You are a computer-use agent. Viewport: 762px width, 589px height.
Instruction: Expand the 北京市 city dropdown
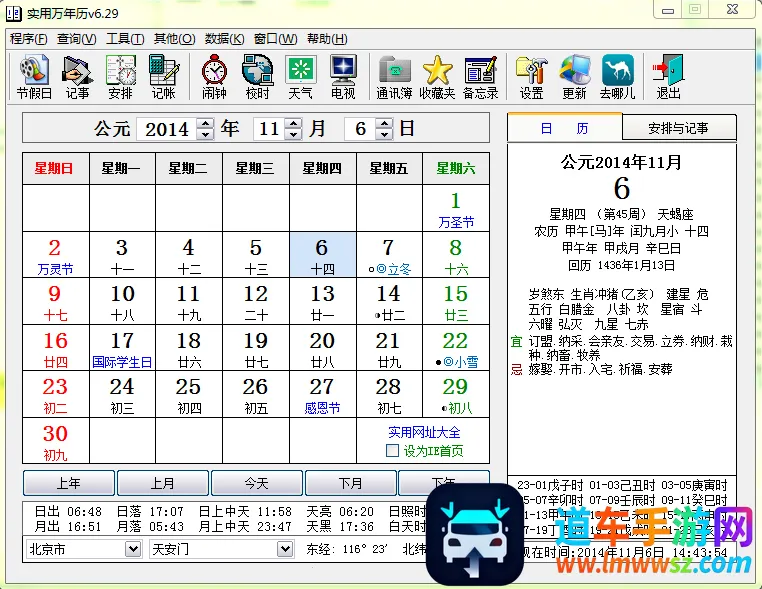point(133,549)
